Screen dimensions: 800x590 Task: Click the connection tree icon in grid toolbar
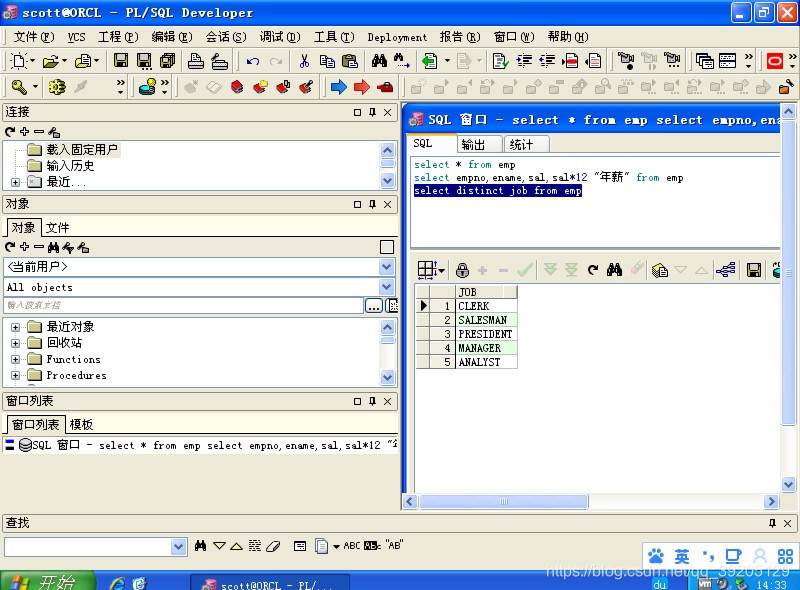click(x=725, y=269)
